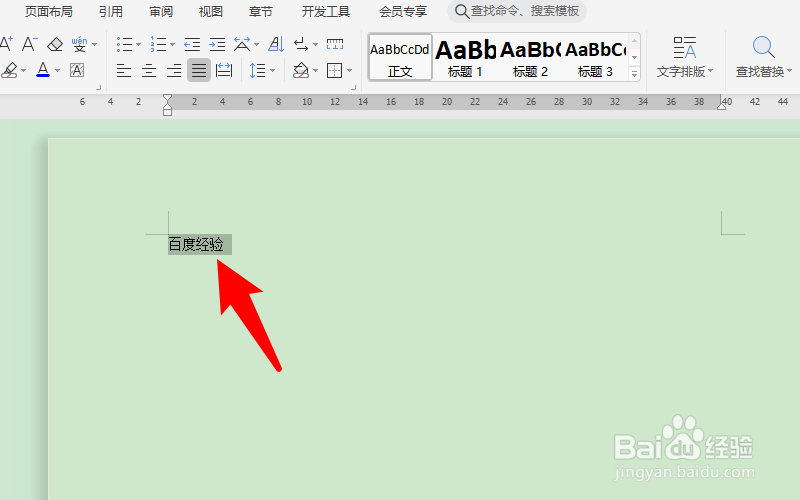The height and width of the screenshot is (500, 800).
Task: Expand the line spacing dropdown arrow
Action: [x=272, y=70]
